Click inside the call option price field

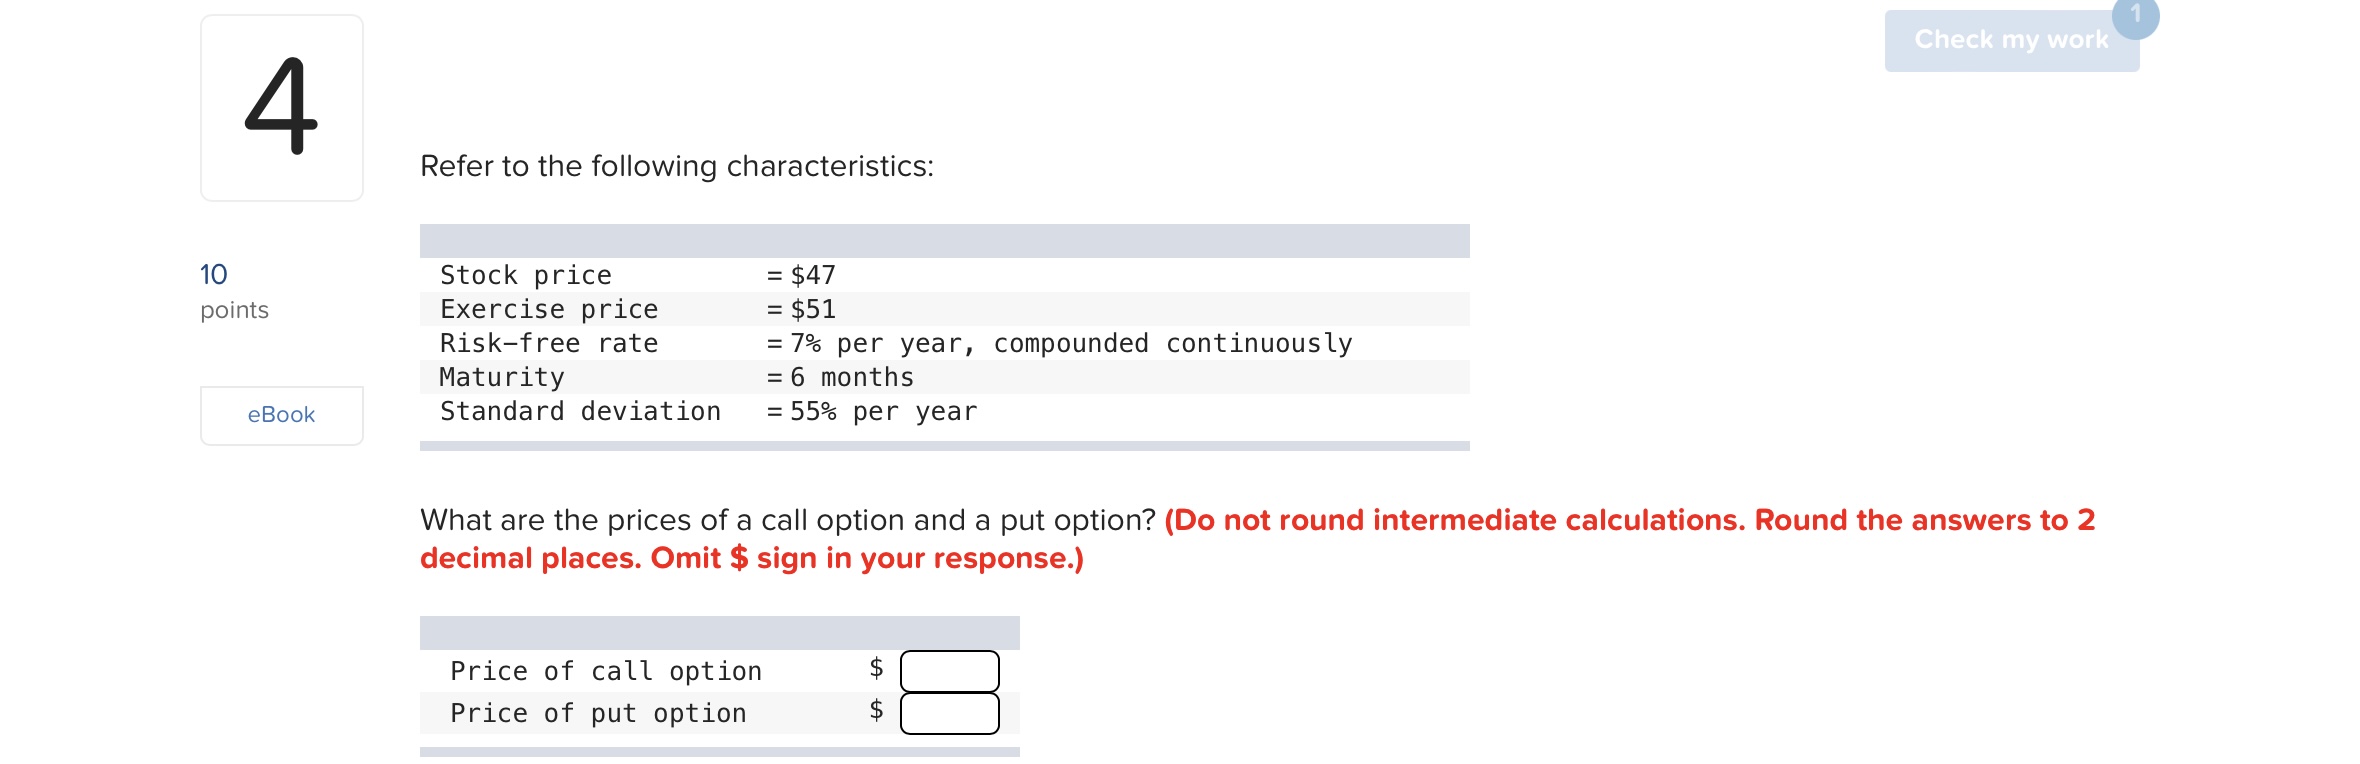tap(948, 670)
